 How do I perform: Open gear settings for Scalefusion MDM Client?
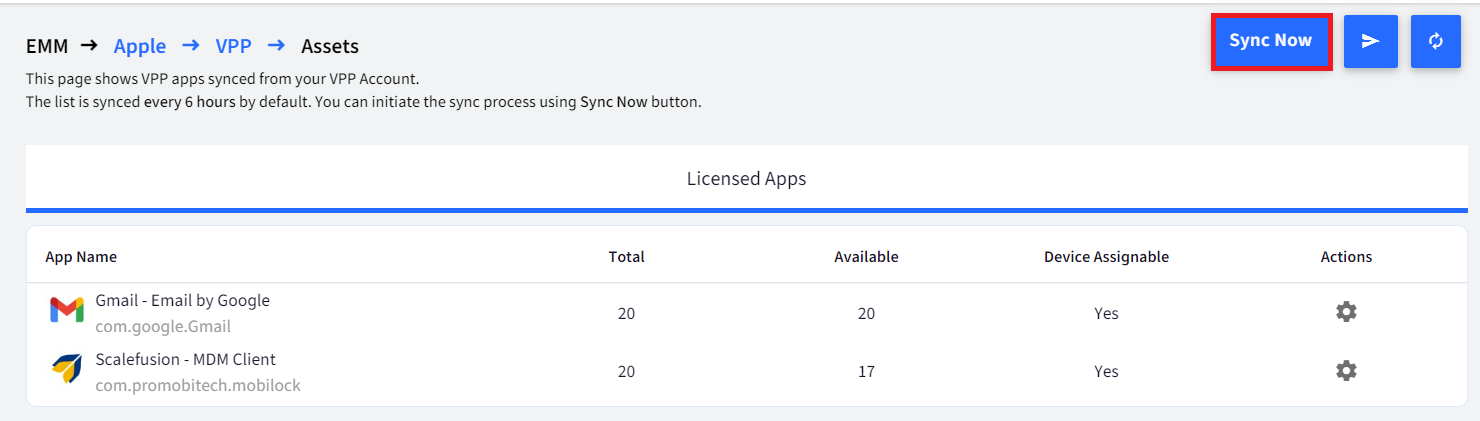(x=1346, y=371)
